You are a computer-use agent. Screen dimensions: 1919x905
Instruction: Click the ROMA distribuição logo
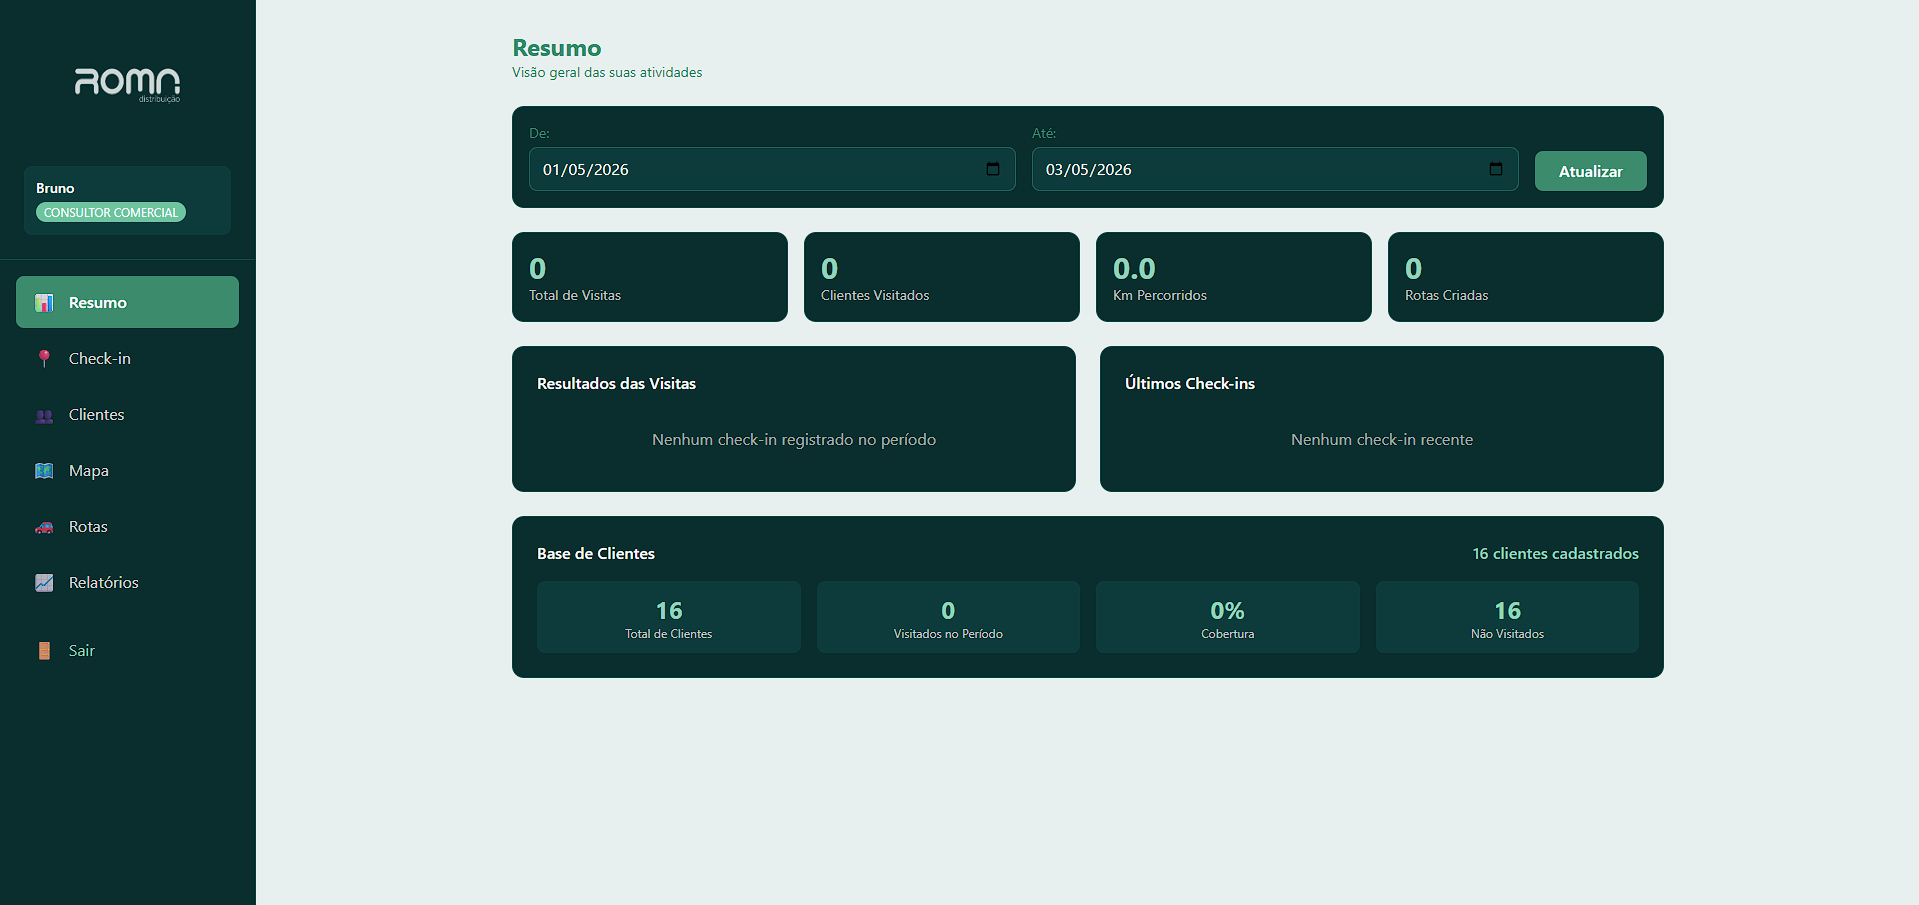[x=128, y=85]
